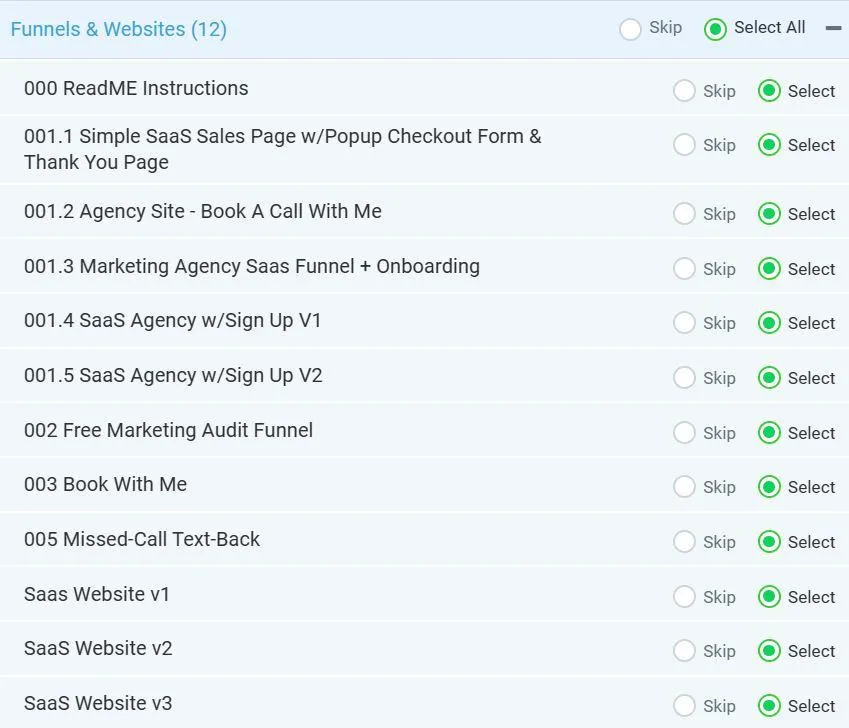Click the Funnels & Websites (12) heading
Screen dimensions: 849x728
point(119,29)
